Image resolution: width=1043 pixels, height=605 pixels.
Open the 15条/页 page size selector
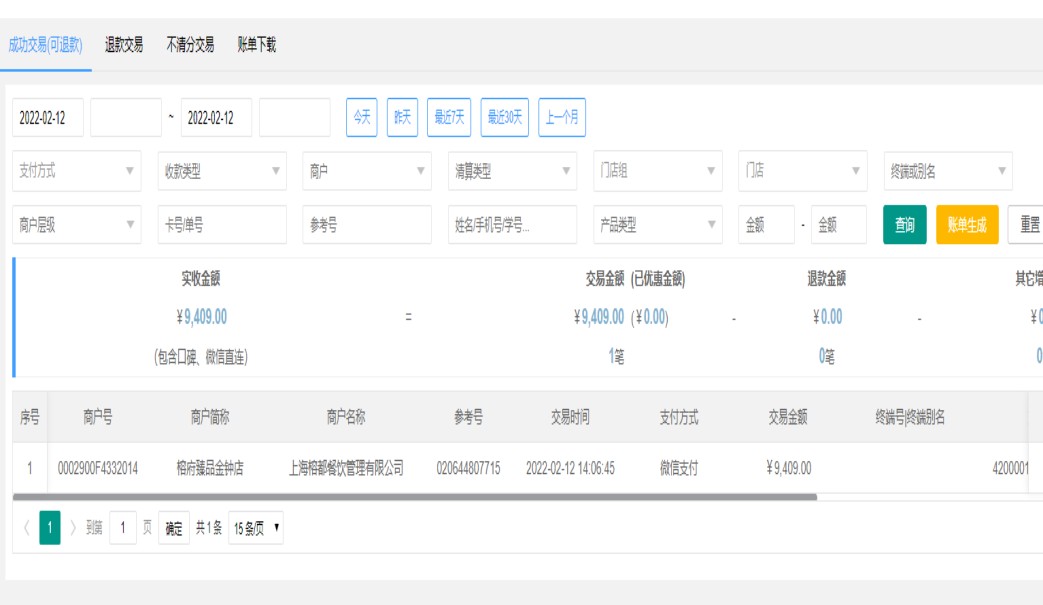[256, 528]
